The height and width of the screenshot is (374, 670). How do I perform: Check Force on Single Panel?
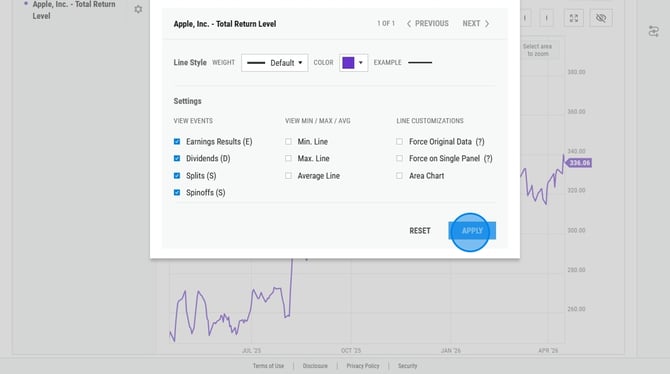click(x=399, y=159)
